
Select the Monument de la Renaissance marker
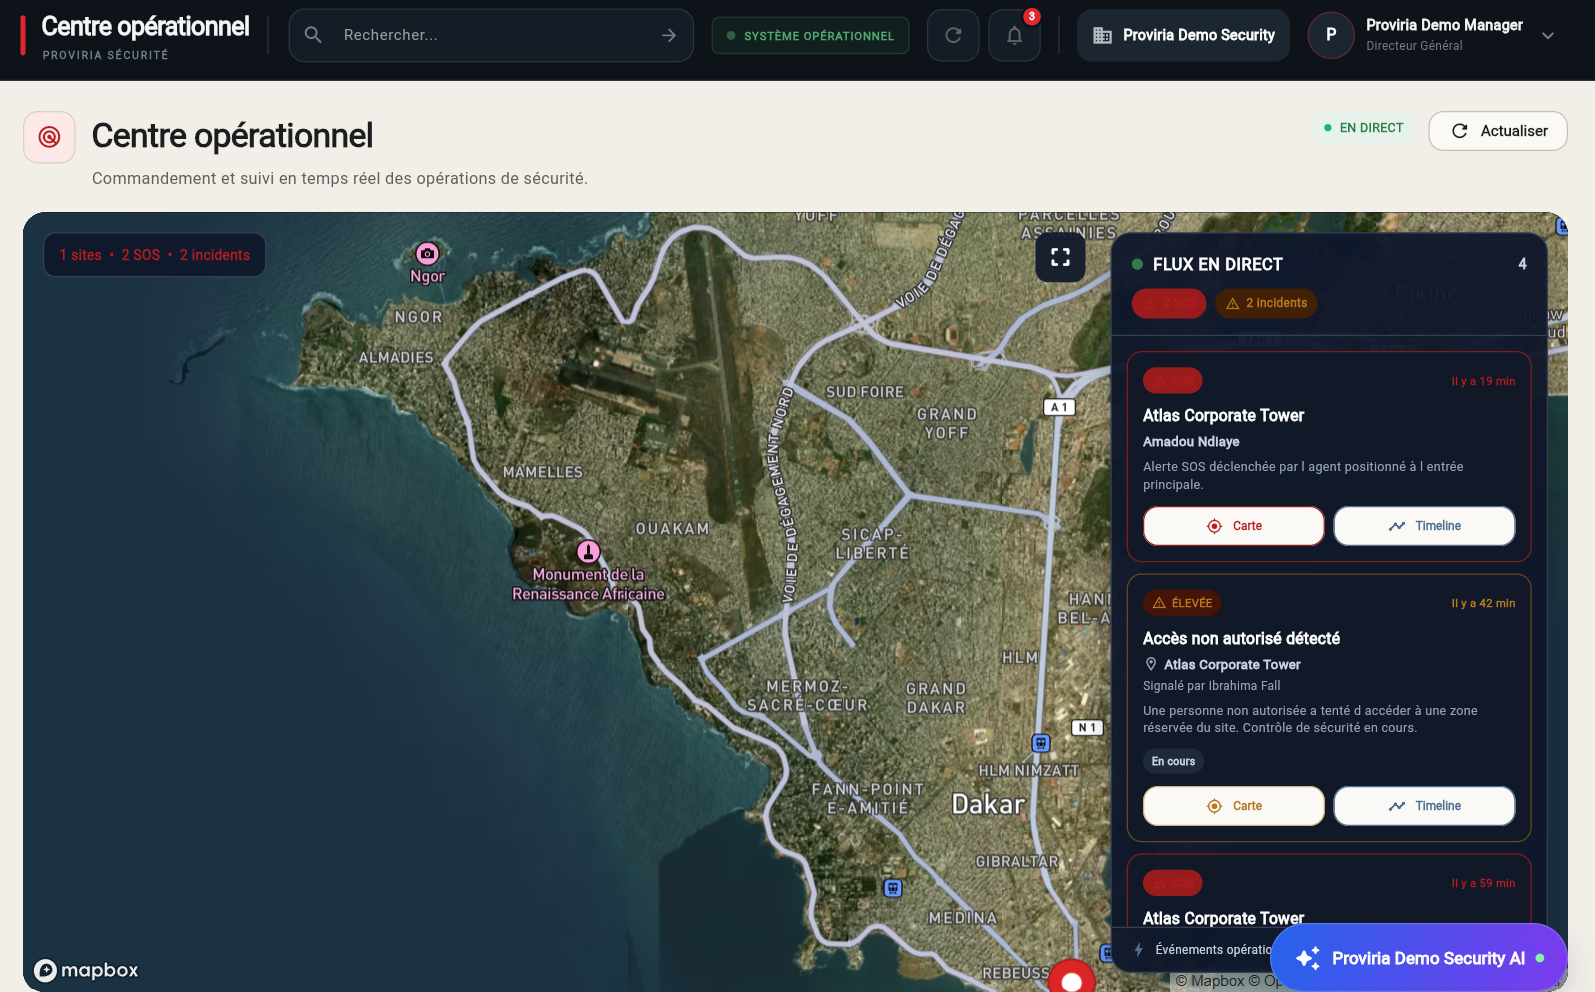pyautogui.click(x=588, y=551)
